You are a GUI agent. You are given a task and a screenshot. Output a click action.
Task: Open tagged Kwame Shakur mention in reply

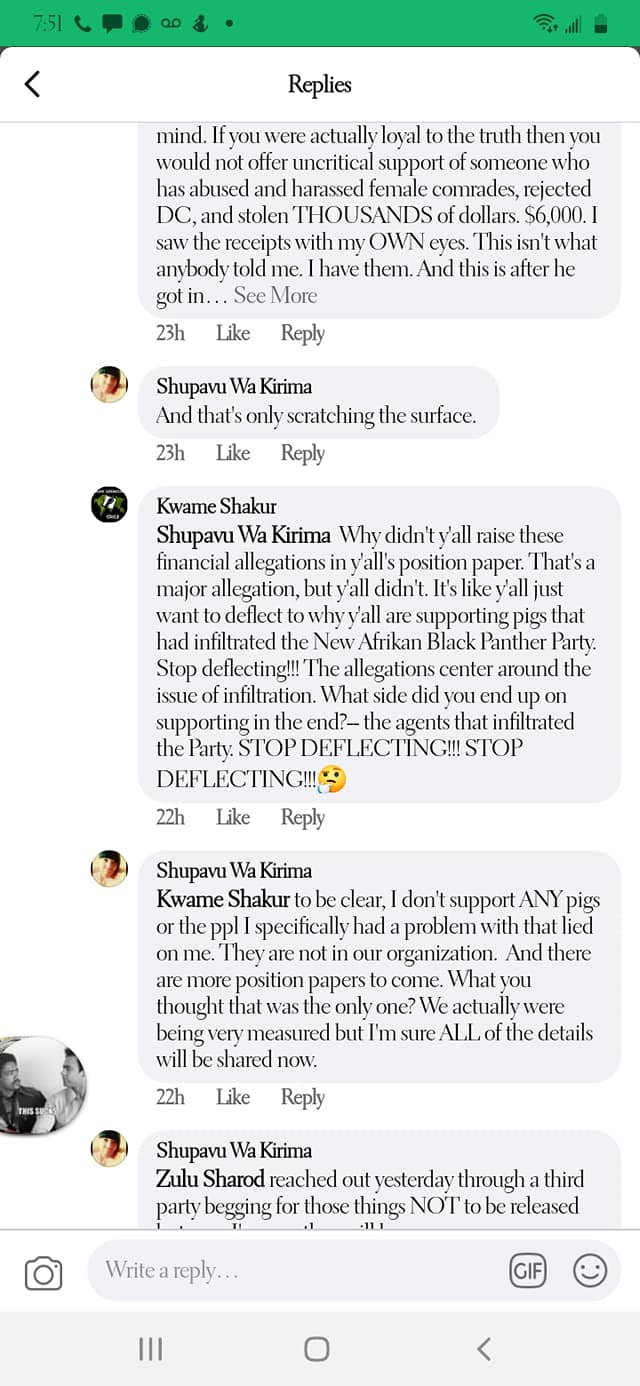pyautogui.click(x=223, y=899)
